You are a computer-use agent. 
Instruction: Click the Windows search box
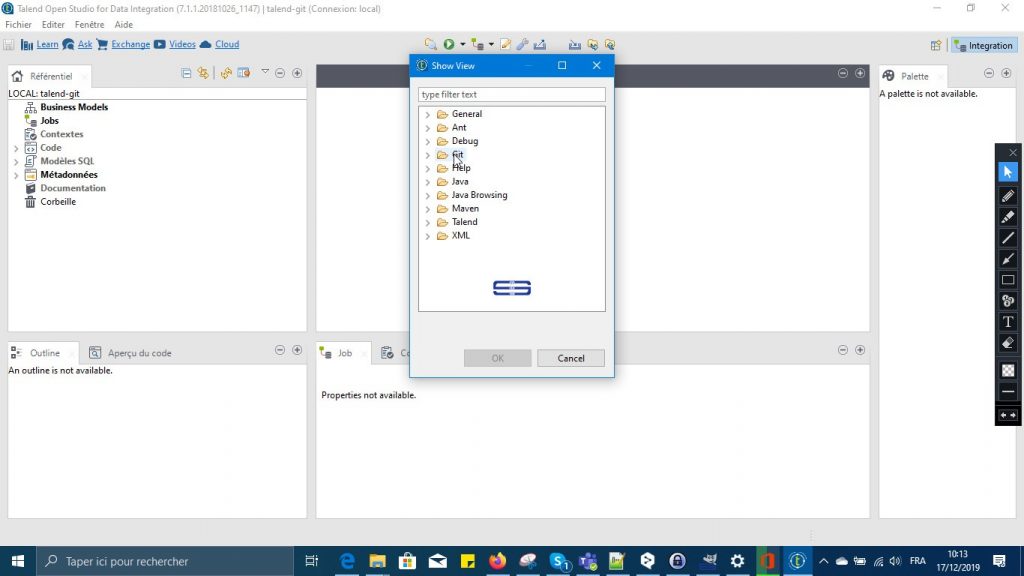[165, 561]
